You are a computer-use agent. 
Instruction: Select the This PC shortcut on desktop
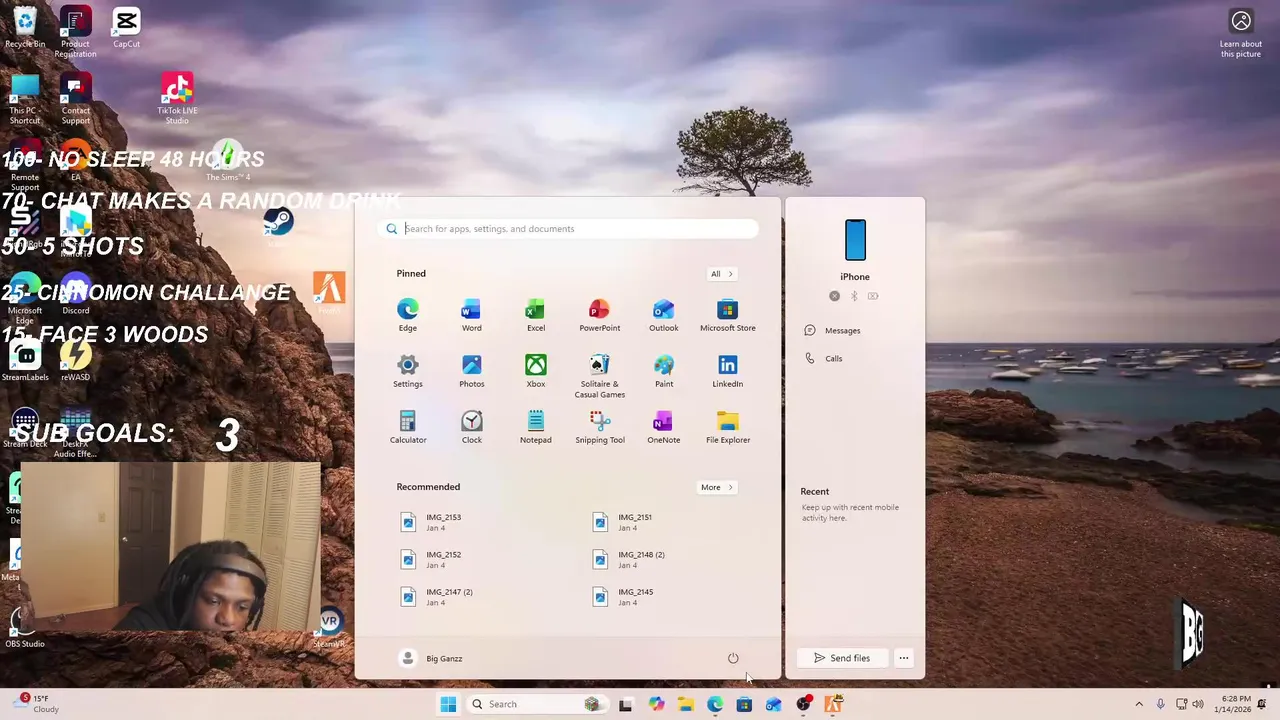click(25, 99)
